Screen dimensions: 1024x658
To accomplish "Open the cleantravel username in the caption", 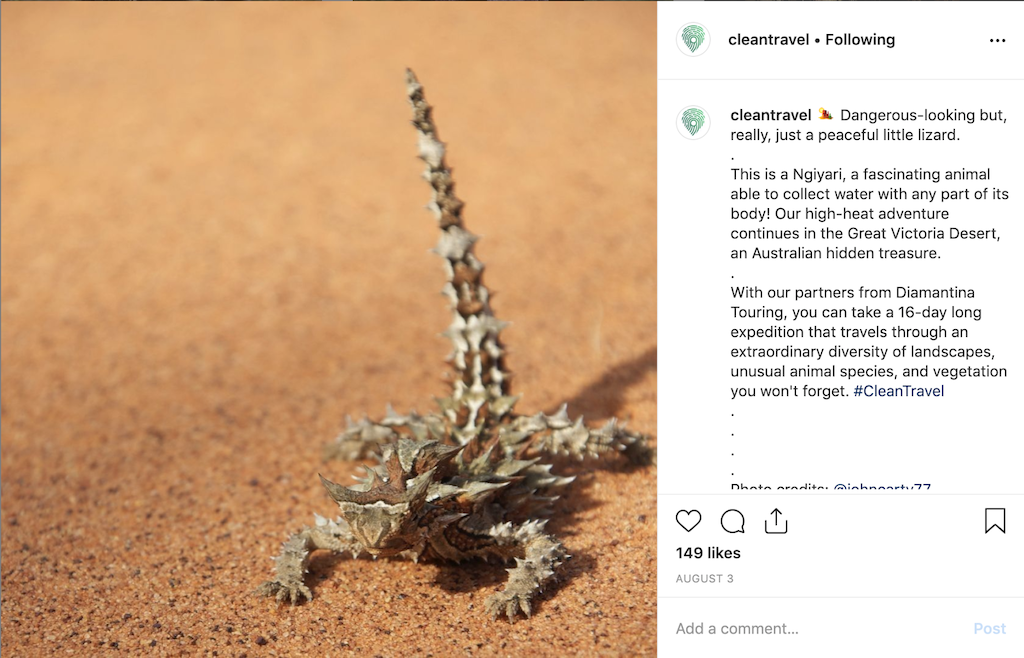I will [771, 115].
